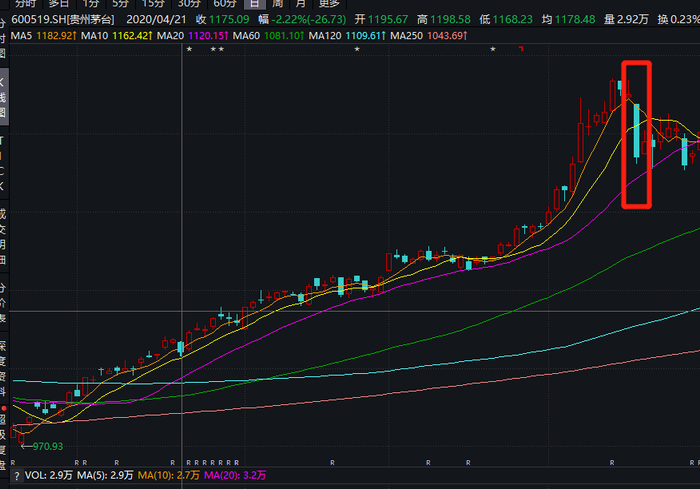Click the MA60 indicator value 1081.10
The width and height of the screenshot is (700, 489).
click(284, 36)
